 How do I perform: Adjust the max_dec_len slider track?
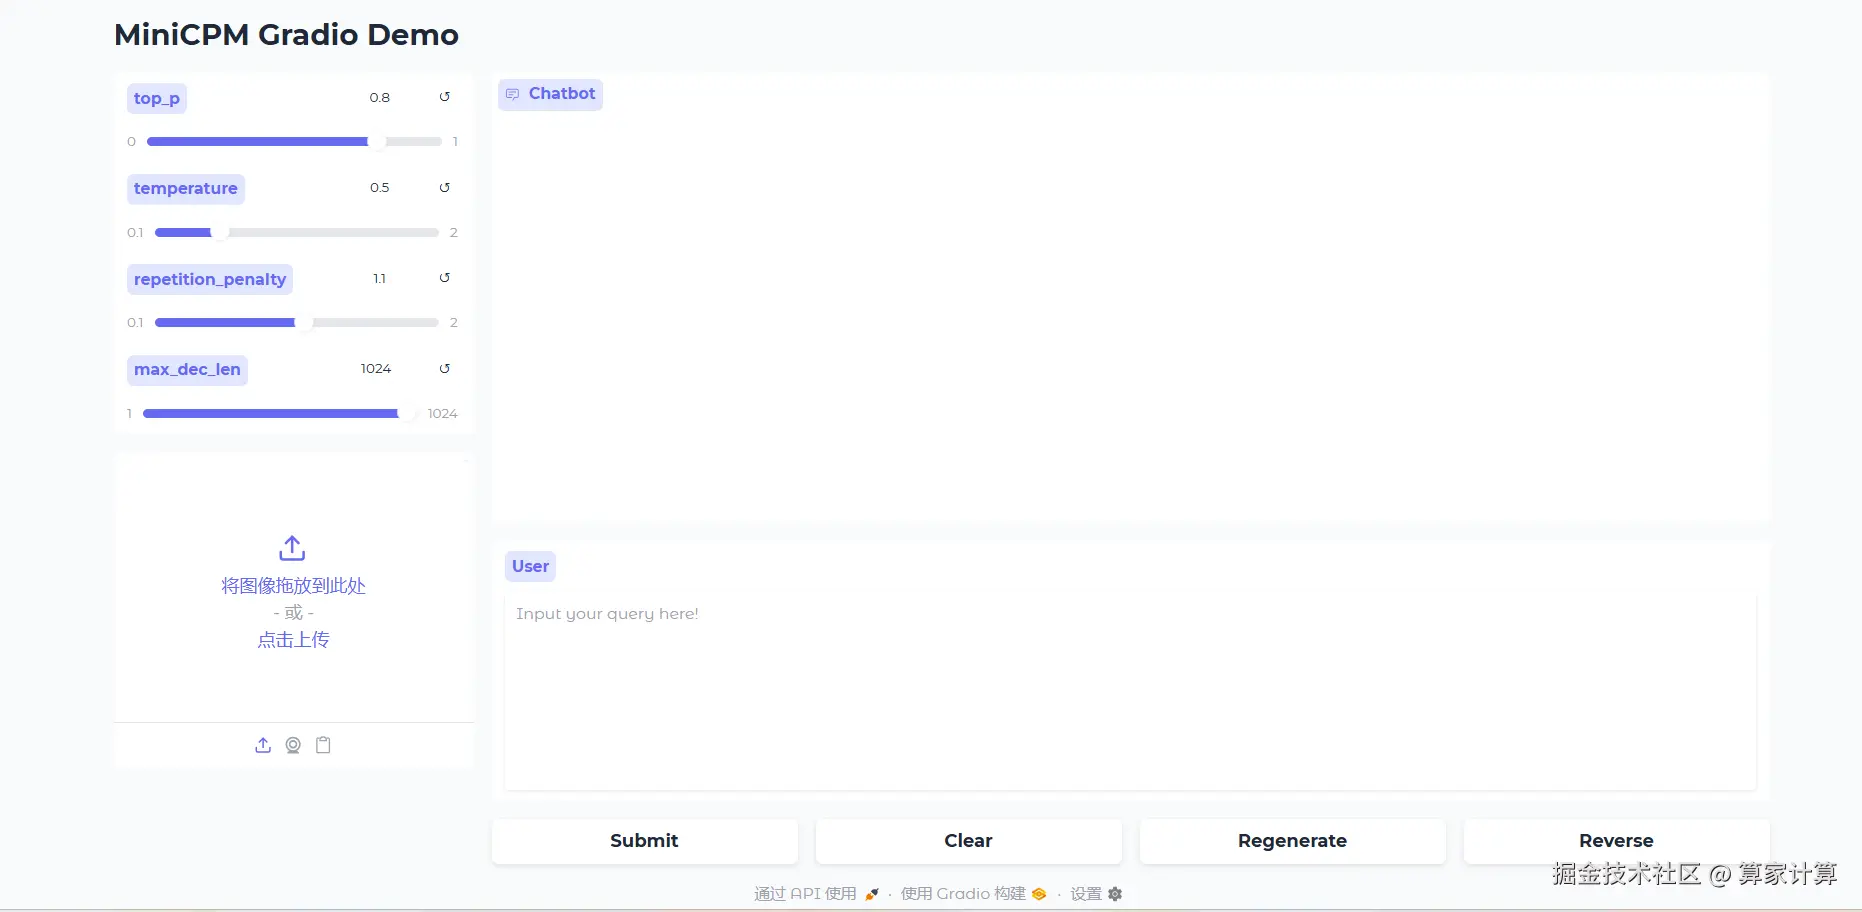coord(279,414)
